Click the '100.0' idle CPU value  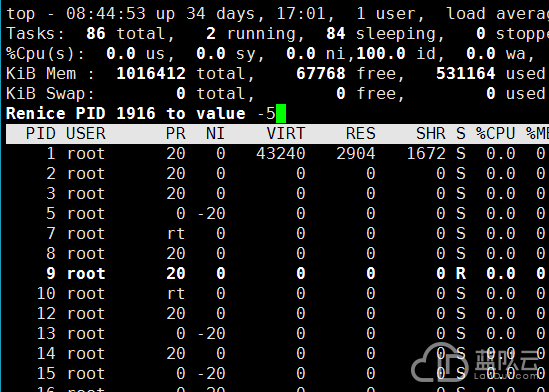381,54
